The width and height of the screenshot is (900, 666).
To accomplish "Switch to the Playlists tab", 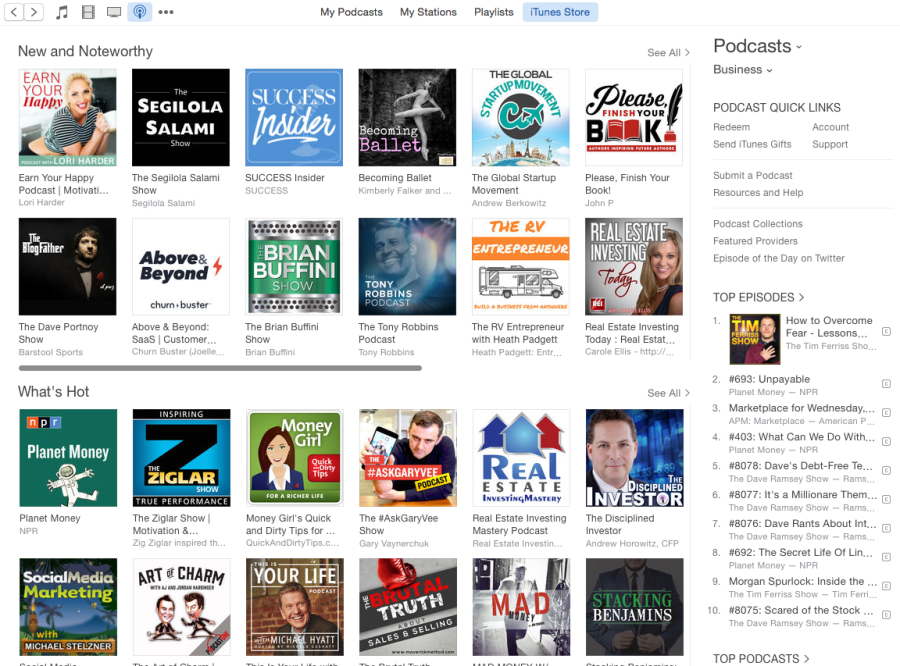I will tap(494, 12).
